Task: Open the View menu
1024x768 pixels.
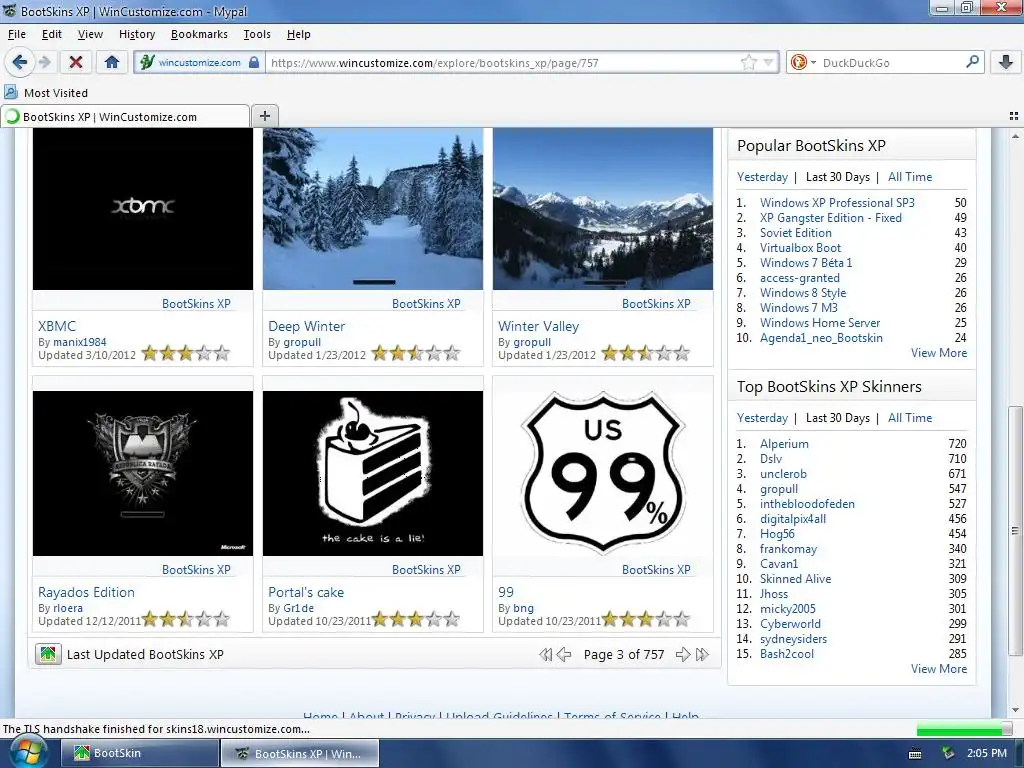Action: 90,34
